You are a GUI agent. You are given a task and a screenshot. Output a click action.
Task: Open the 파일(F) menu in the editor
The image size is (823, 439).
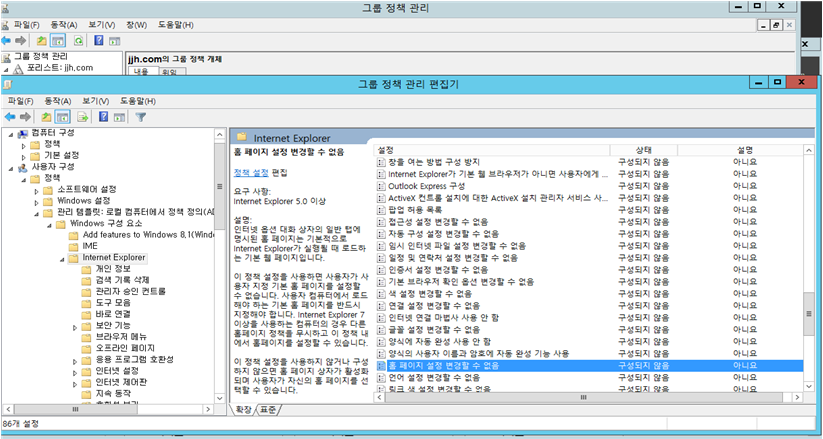pos(20,101)
